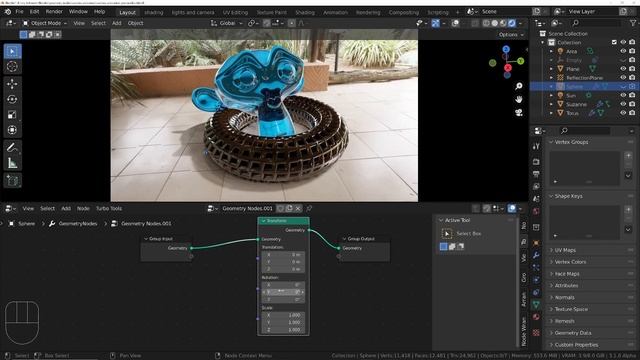This screenshot has height=360, width=640.
Task: Select the Measure tool
Action: (12, 163)
